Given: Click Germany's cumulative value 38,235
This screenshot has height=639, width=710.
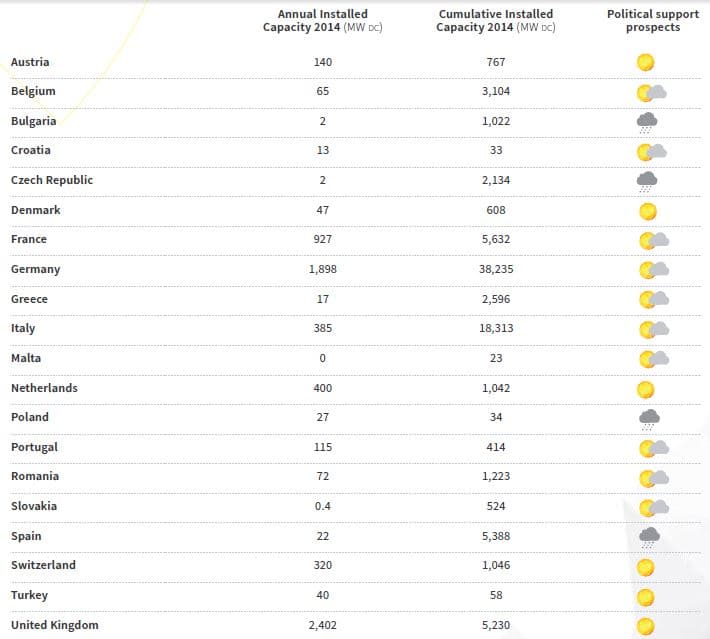Looking at the screenshot, I should (496, 270).
